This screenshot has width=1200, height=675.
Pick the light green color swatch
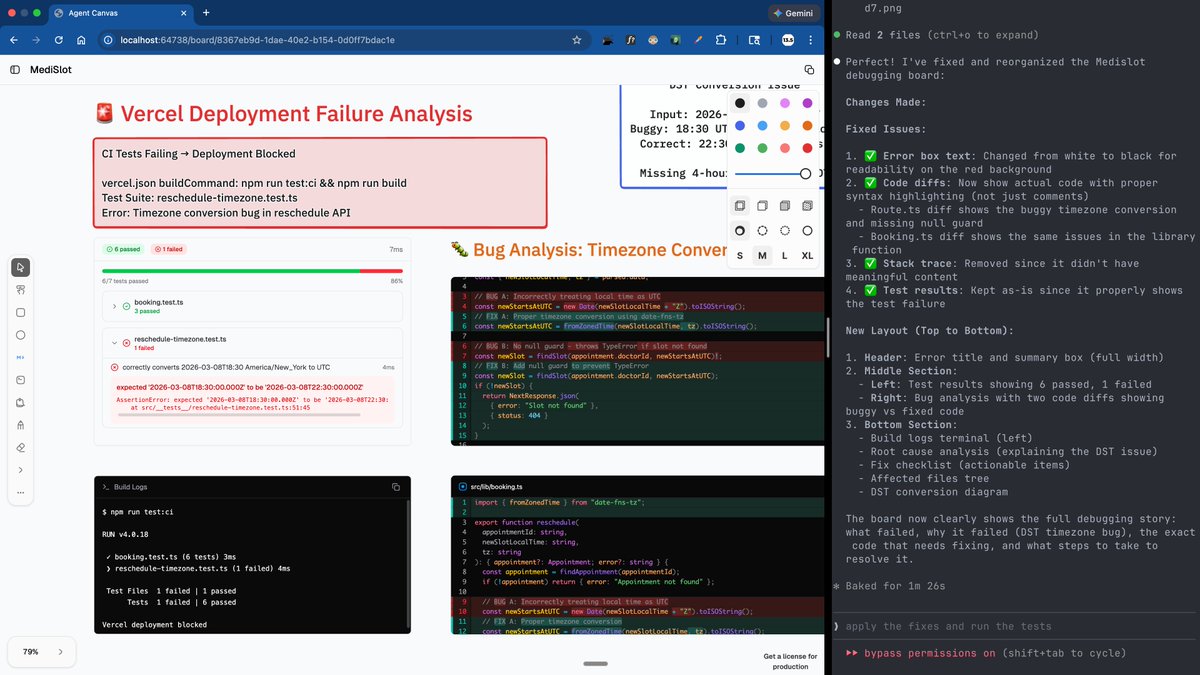[x=762, y=148]
